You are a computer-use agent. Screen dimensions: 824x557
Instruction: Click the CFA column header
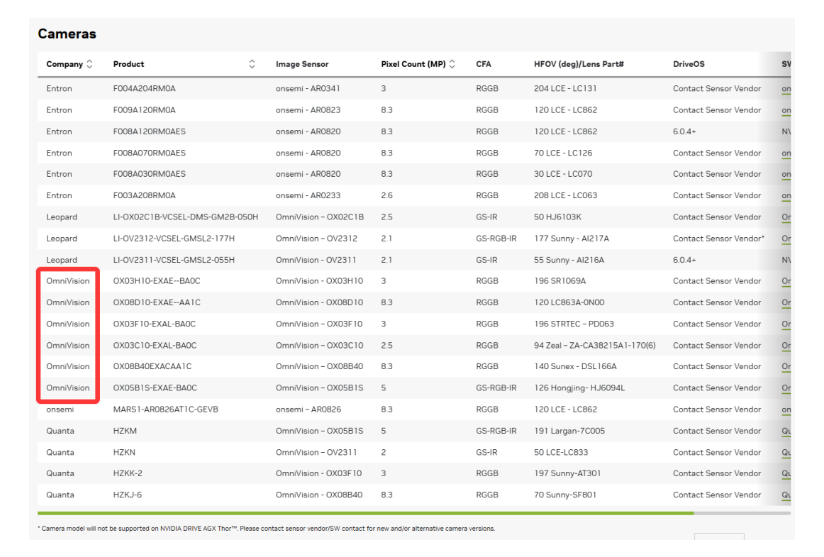click(x=483, y=65)
